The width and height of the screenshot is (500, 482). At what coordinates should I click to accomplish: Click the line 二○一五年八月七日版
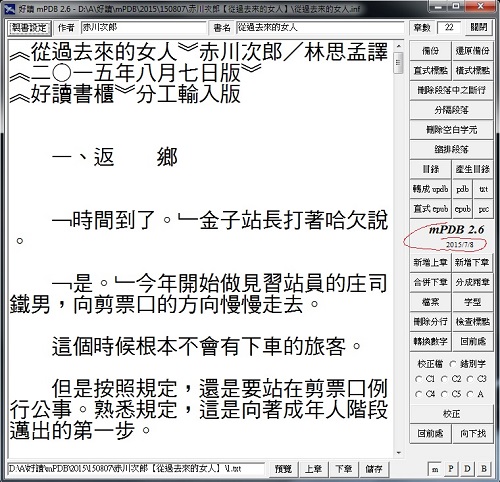tap(135, 73)
